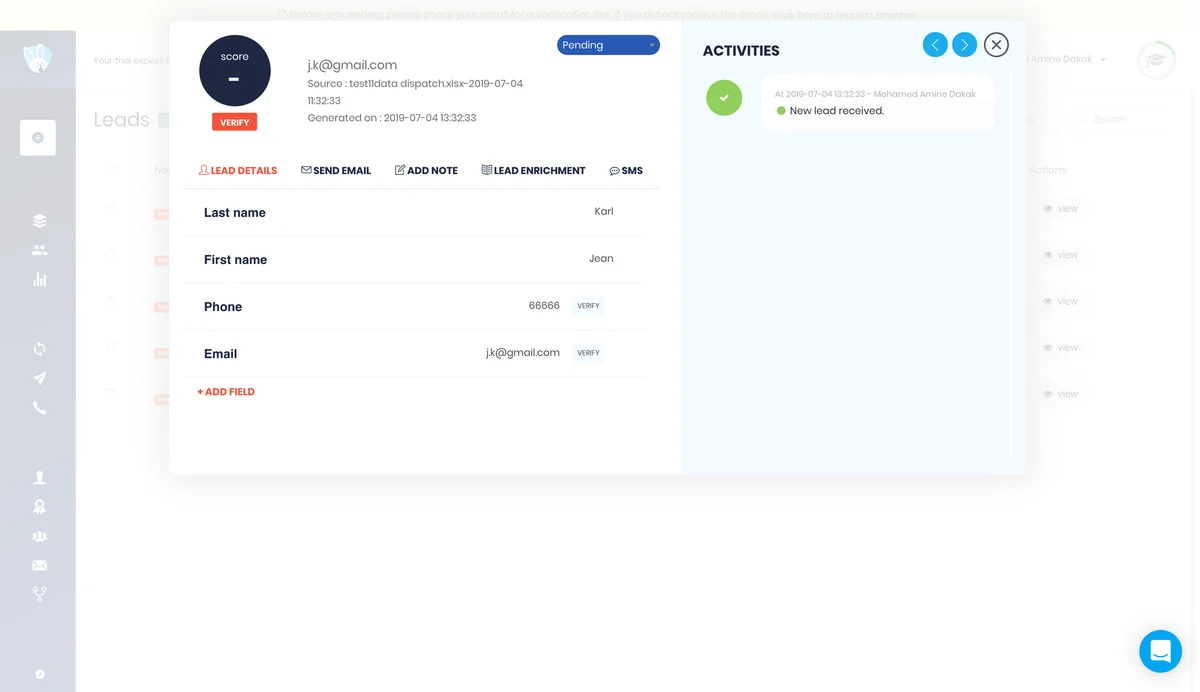
Task: Tick the select-all checkbox in leads header
Action: tap(111, 170)
